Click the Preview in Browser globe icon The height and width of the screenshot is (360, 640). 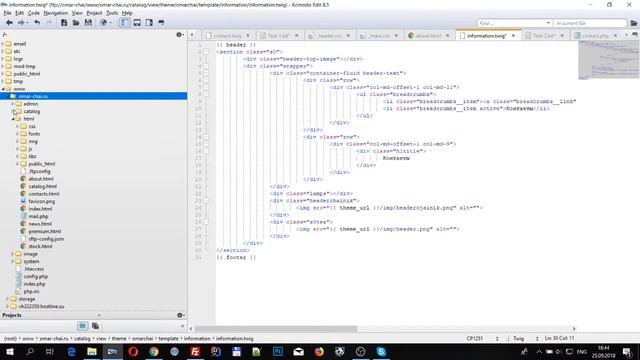[x=104, y=23]
